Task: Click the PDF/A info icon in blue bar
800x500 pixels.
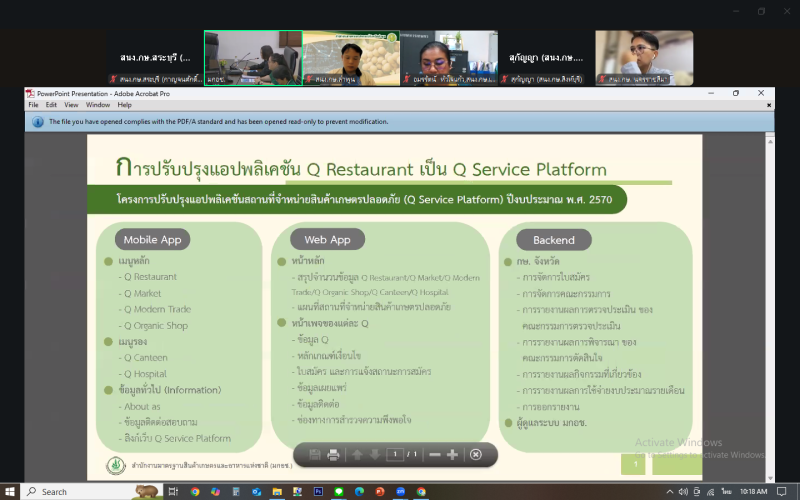Action: 38,122
